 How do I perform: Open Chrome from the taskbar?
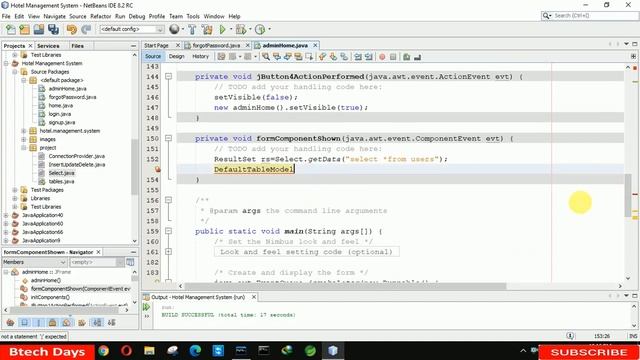click(x=103, y=351)
